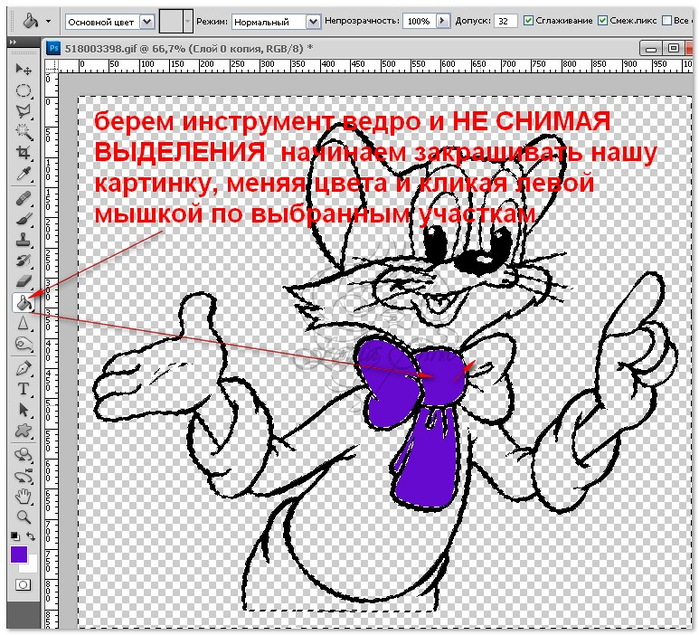Select the Hand tool

click(x=23, y=496)
